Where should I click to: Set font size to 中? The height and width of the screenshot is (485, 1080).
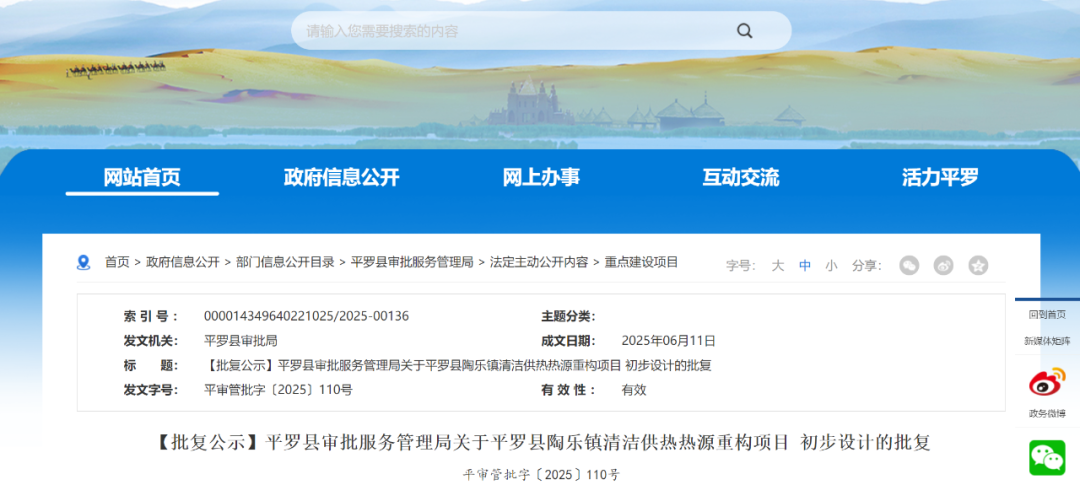click(805, 266)
